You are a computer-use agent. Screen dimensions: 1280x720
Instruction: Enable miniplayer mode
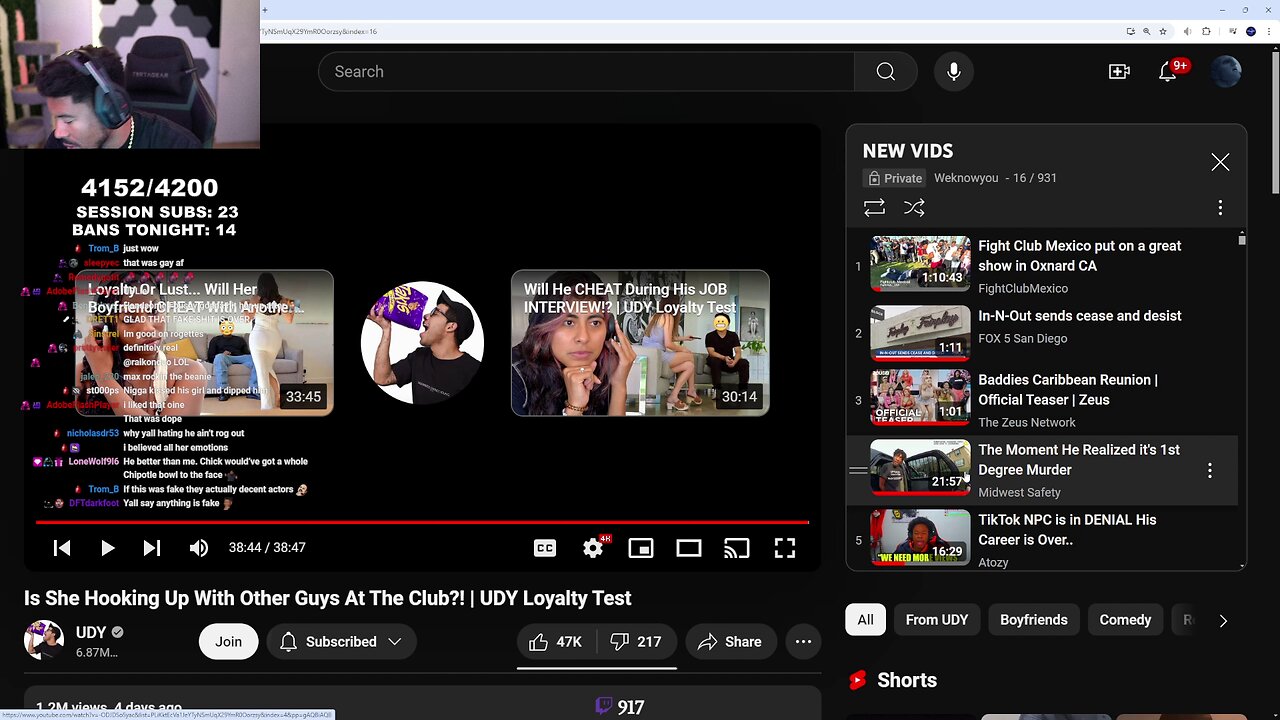(641, 548)
